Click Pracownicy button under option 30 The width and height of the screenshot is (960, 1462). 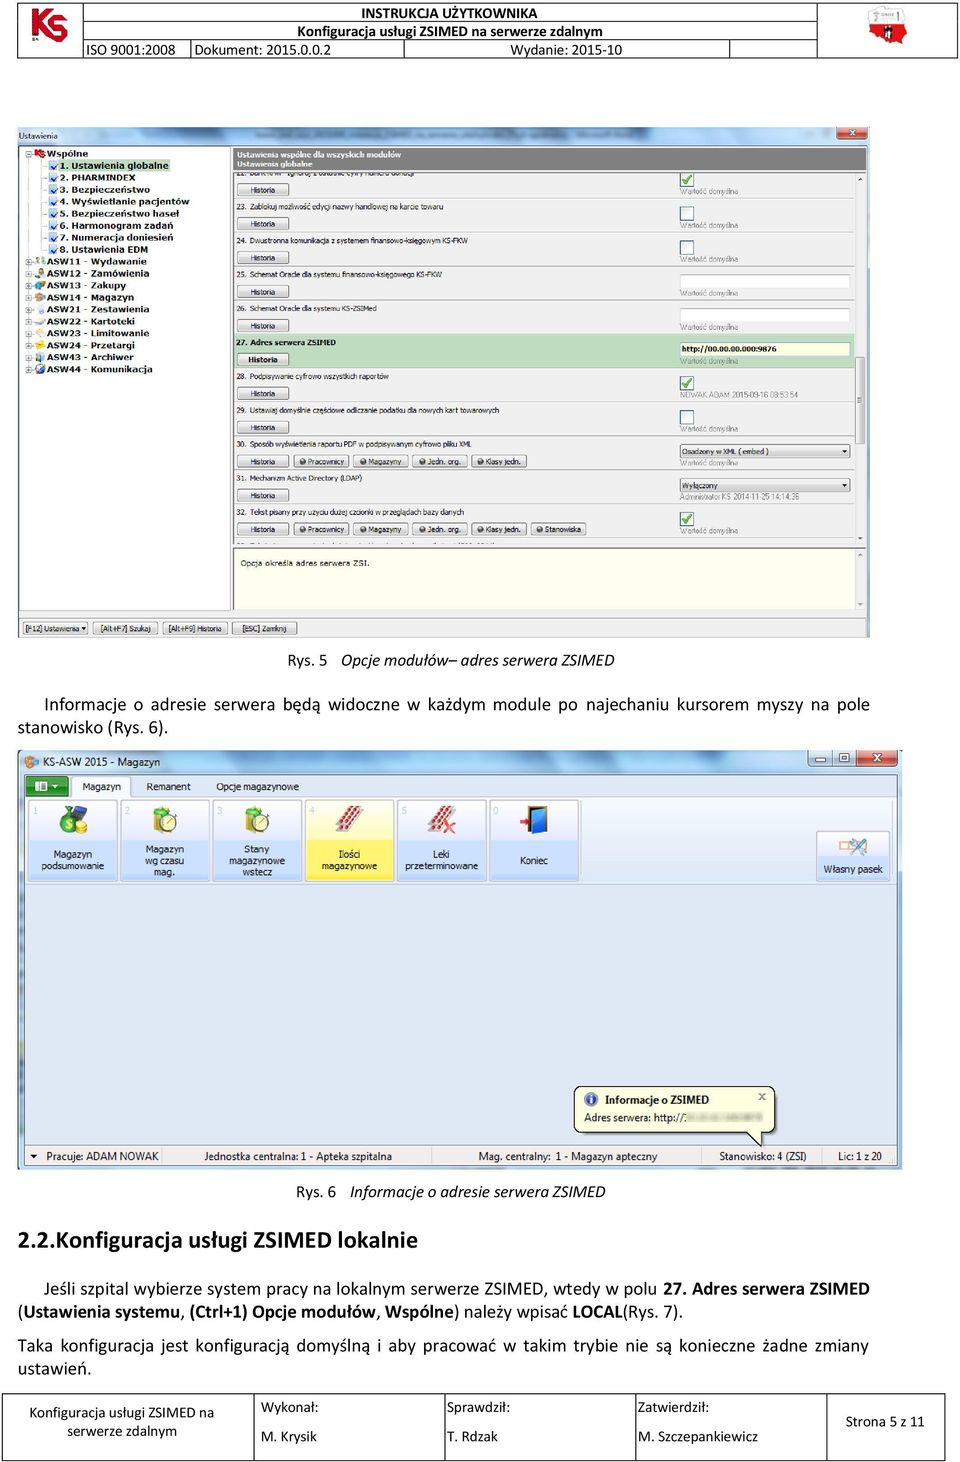pyautogui.click(x=322, y=461)
